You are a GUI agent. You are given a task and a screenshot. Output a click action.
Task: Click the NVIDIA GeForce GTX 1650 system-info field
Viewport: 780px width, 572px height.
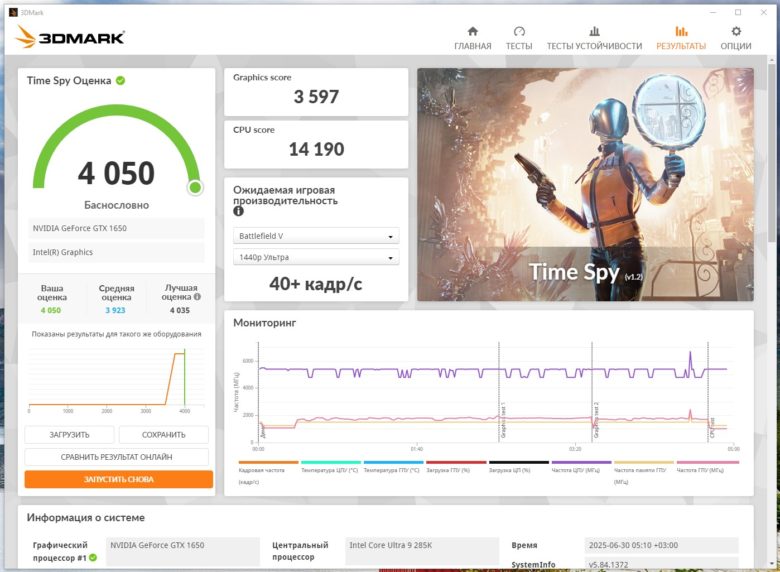(x=183, y=551)
